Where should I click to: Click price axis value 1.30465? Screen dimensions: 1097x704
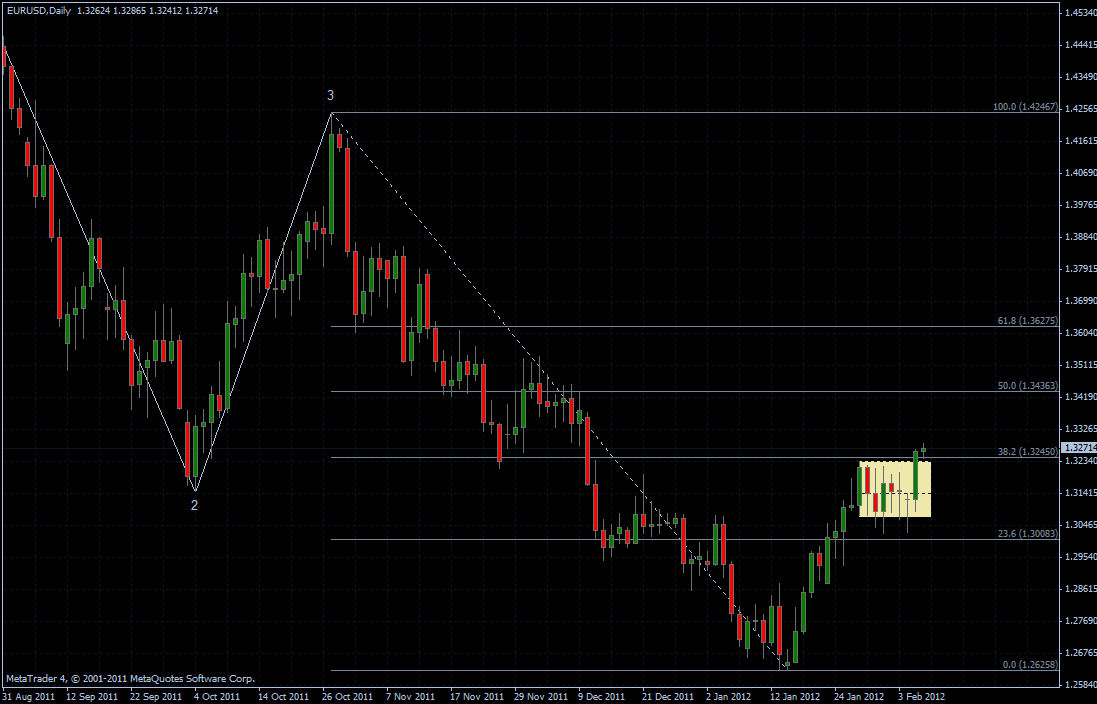point(1080,524)
